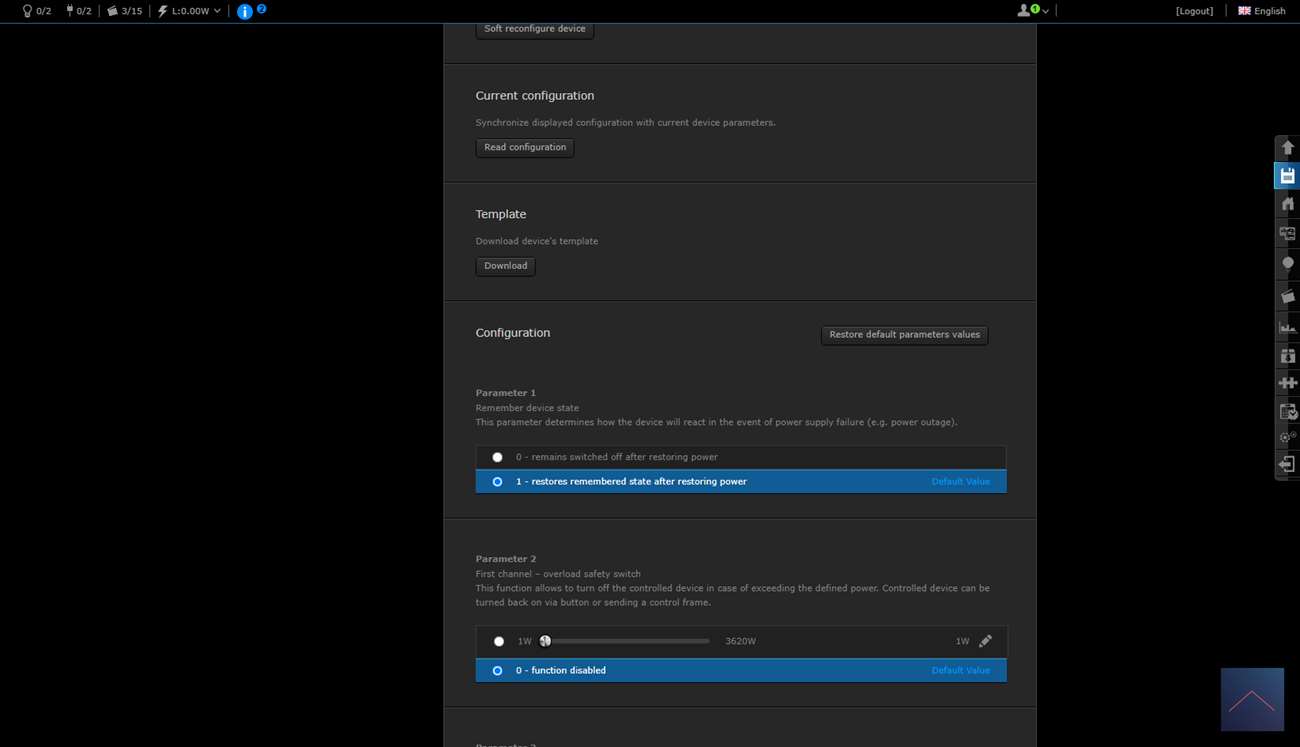This screenshot has width=1300, height=747.
Task: Open the puzzle piece plugins icon
Action: click(1287, 383)
